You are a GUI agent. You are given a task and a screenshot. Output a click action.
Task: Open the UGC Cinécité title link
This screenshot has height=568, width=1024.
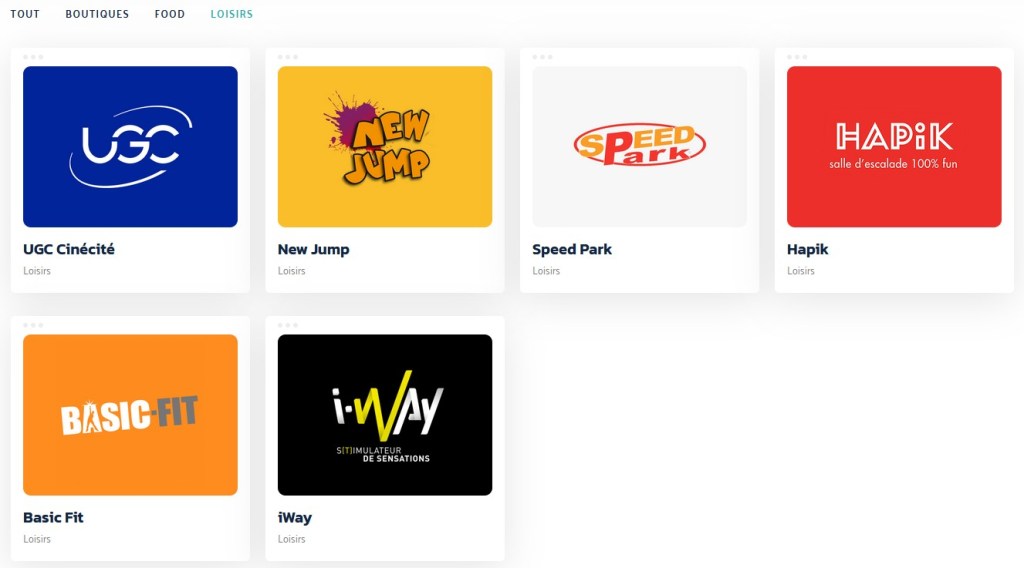point(69,249)
